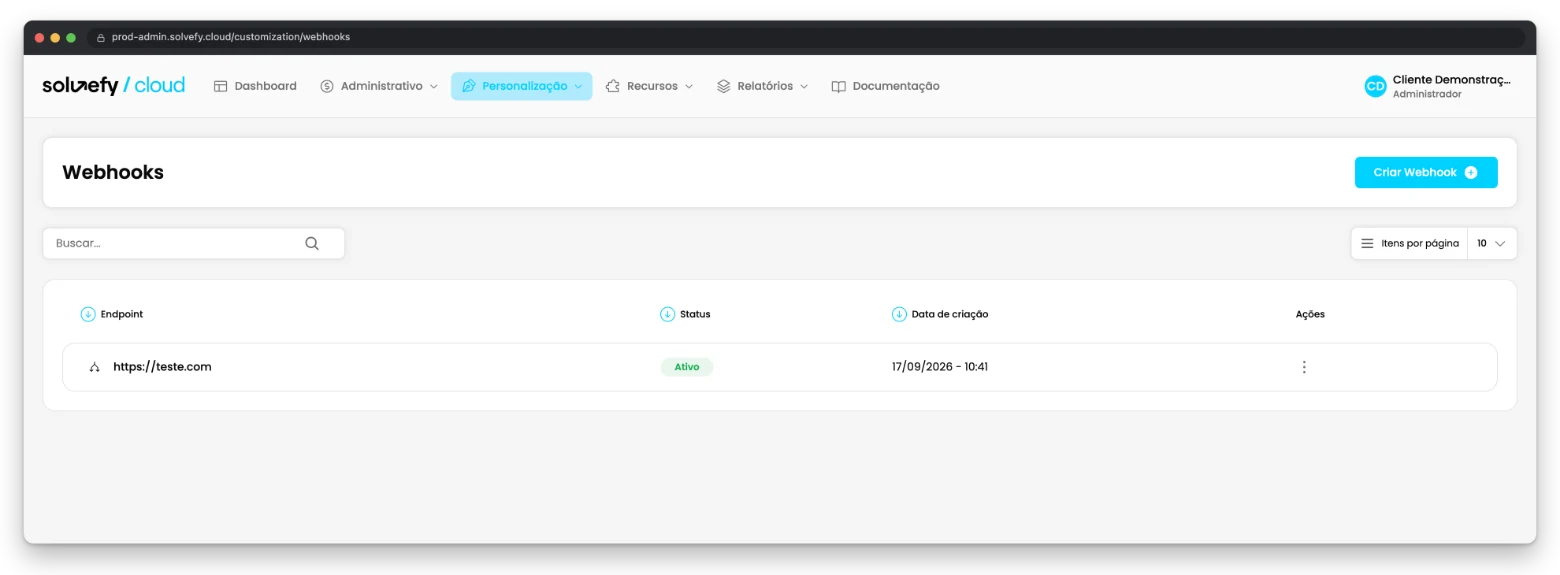Click the Webhooks page heading

[113, 172]
